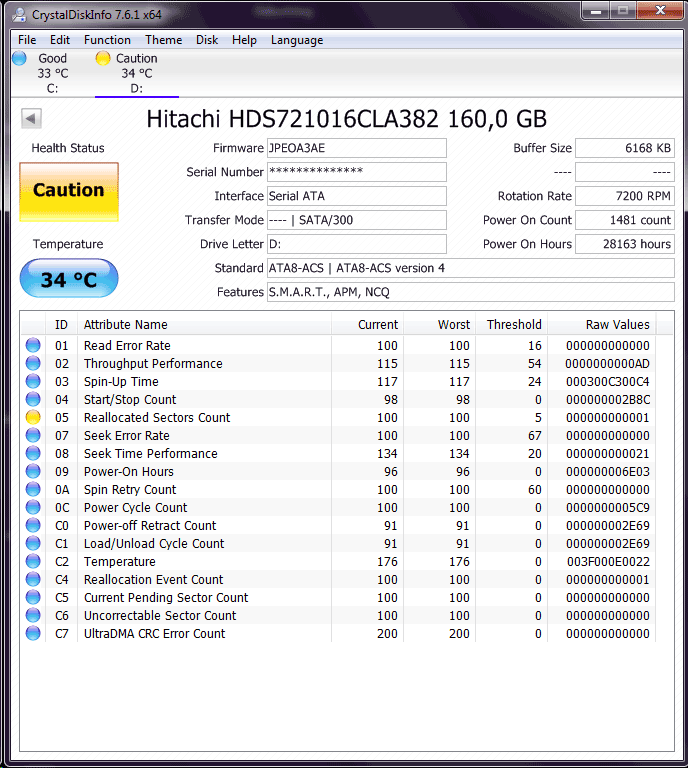688x768 pixels.
Task: Open the File menu
Action: (27, 40)
